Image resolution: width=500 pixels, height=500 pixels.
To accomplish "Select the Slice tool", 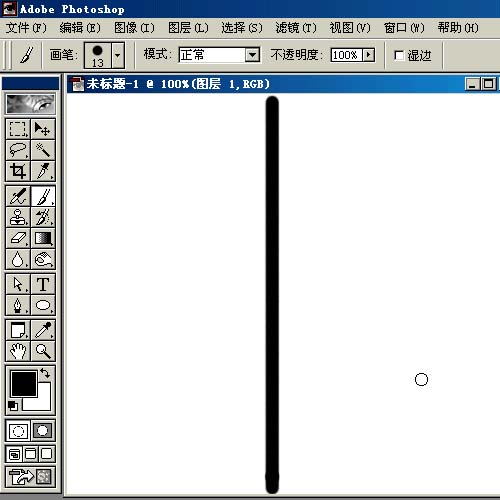I will pyautogui.click(x=43, y=171).
